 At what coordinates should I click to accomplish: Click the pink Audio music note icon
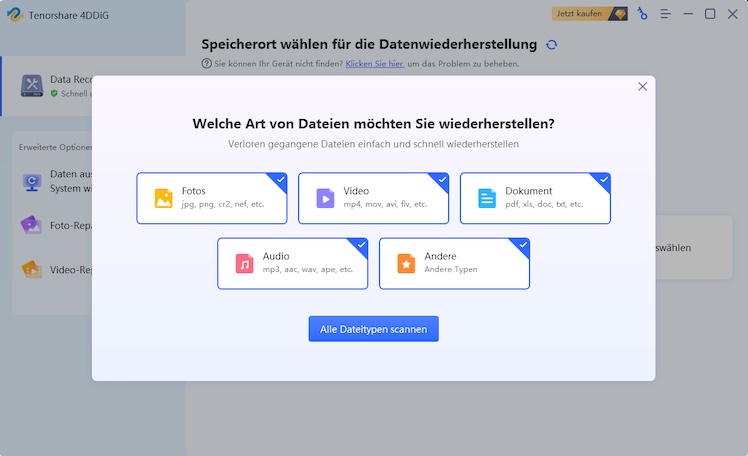click(x=244, y=263)
